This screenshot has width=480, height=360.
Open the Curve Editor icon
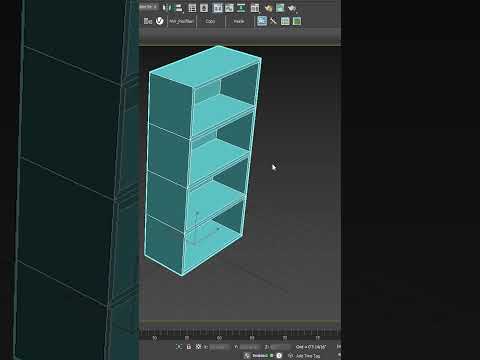pyautogui.click(x=229, y=8)
